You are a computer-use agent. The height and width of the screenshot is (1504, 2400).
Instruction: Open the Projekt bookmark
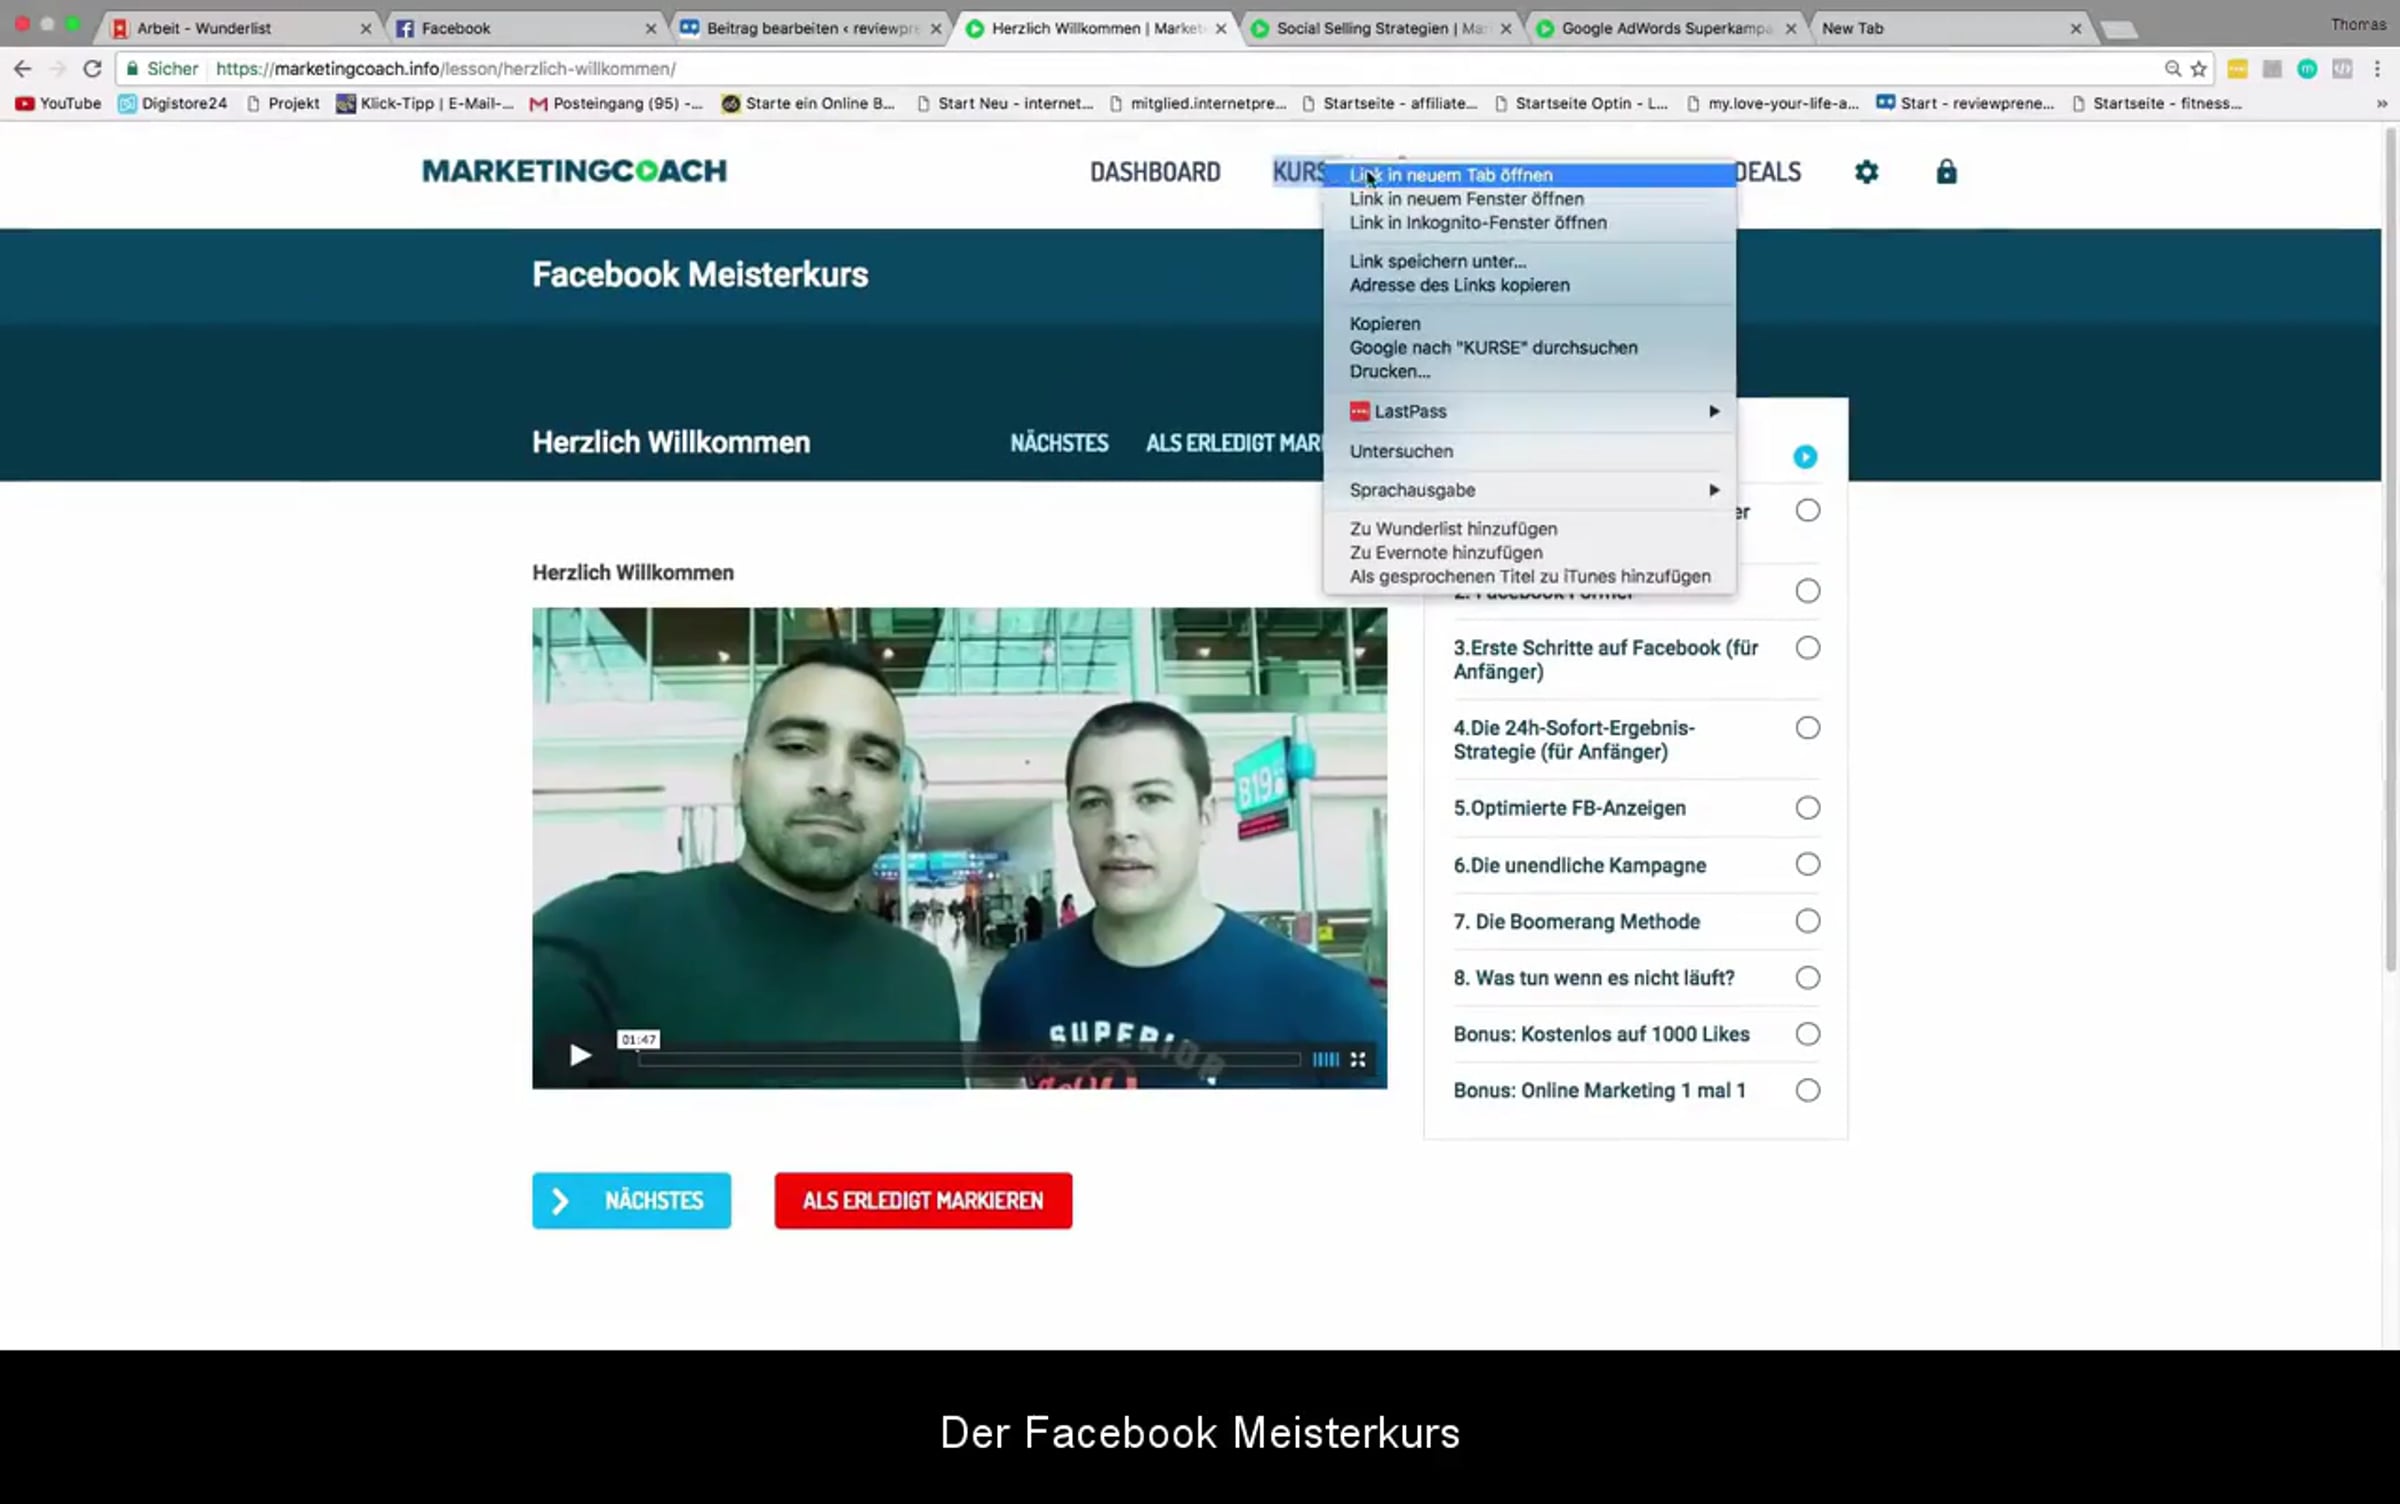283,103
